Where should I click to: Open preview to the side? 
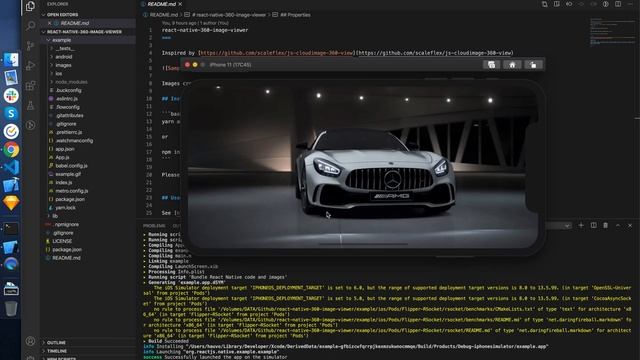point(557,4)
